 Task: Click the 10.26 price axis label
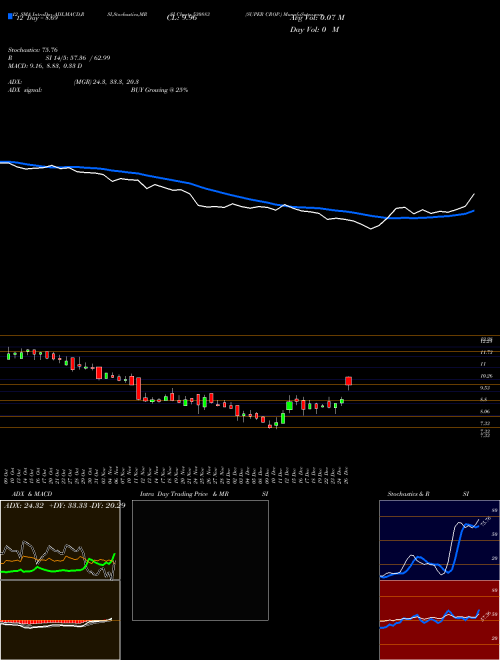486,376
